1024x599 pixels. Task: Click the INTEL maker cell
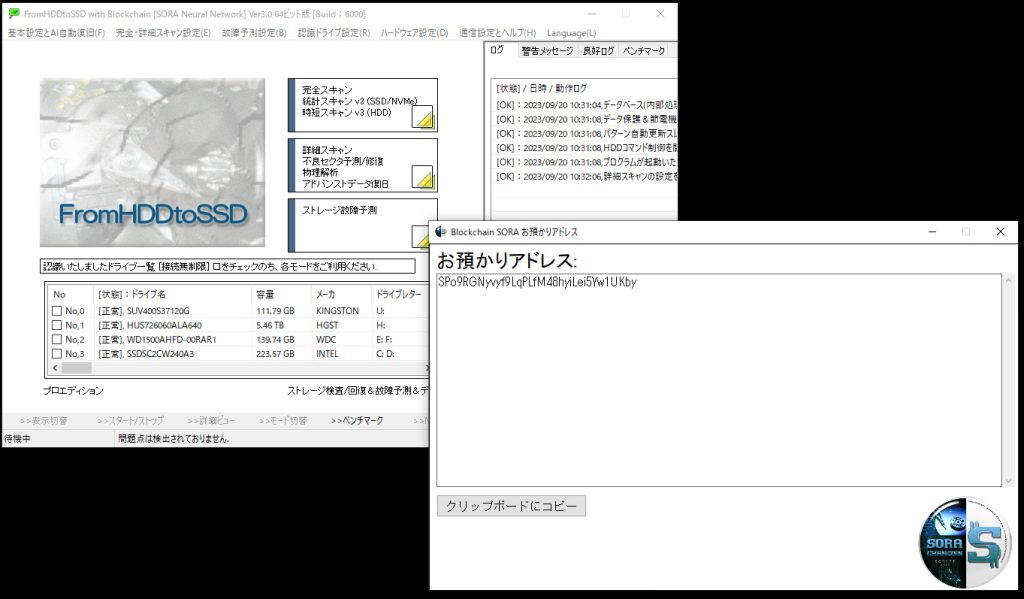tap(327, 354)
